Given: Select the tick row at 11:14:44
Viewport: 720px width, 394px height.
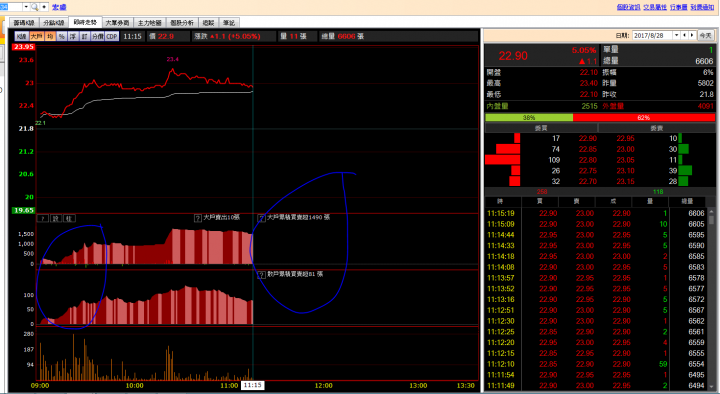Looking at the screenshot, I should coord(596,235).
